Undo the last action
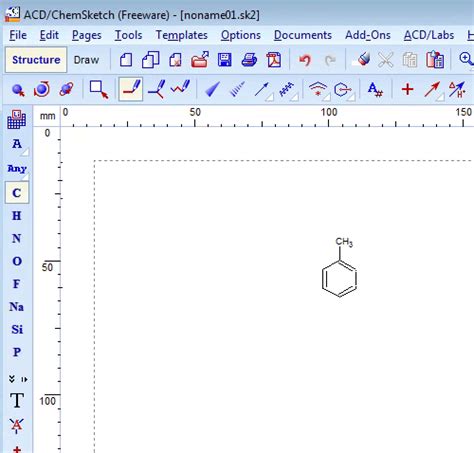474x453 pixels. click(x=305, y=60)
